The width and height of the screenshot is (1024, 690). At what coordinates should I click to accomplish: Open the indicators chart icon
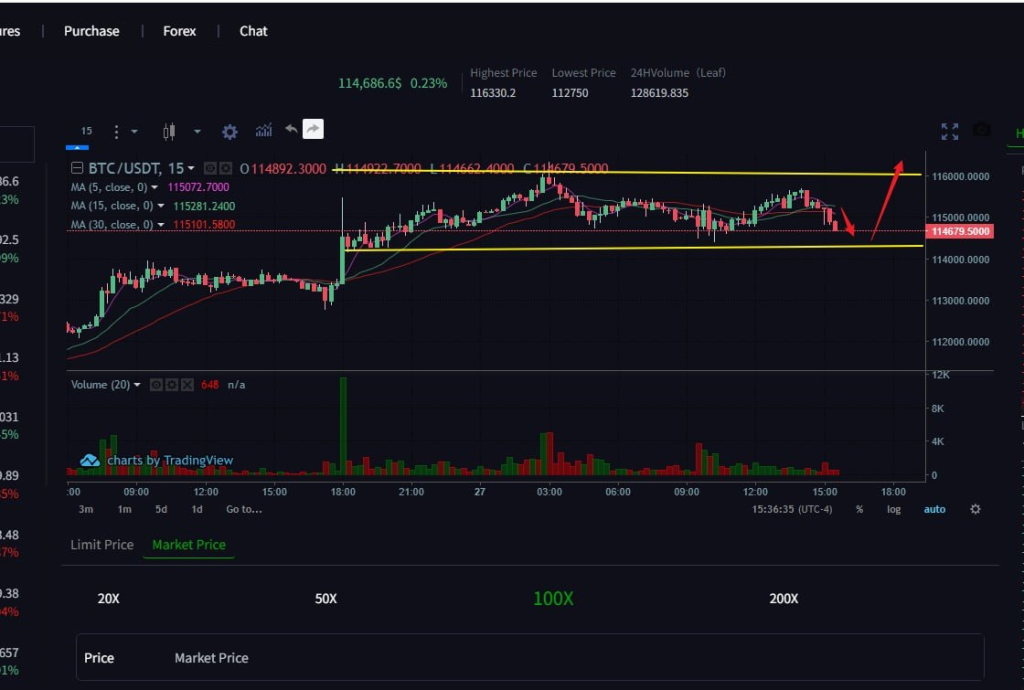pyautogui.click(x=264, y=130)
